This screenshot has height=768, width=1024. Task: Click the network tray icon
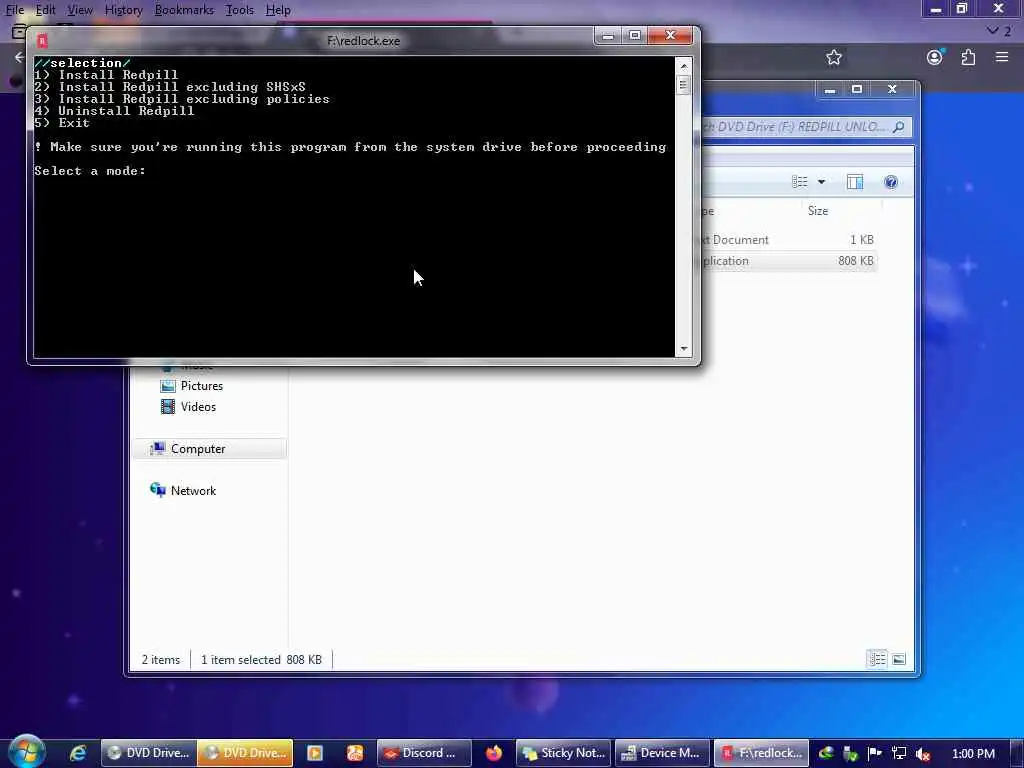point(899,754)
